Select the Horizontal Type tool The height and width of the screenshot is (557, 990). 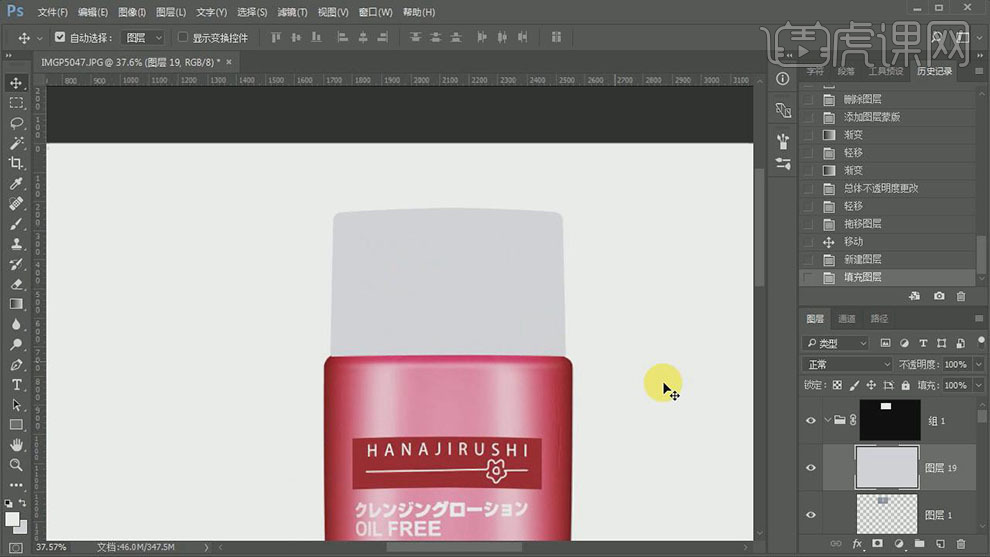click(16, 385)
